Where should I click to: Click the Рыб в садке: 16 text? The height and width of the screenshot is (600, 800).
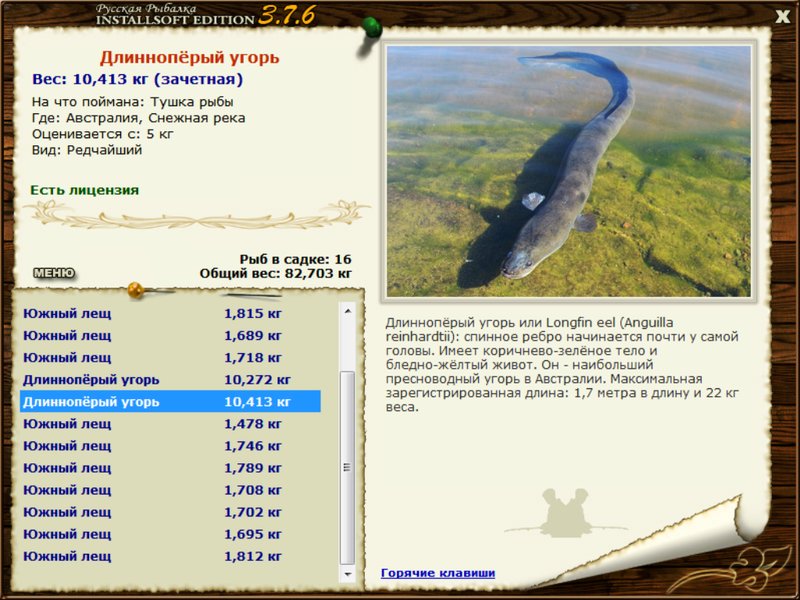pyautogui.click(x=295, y=259)
